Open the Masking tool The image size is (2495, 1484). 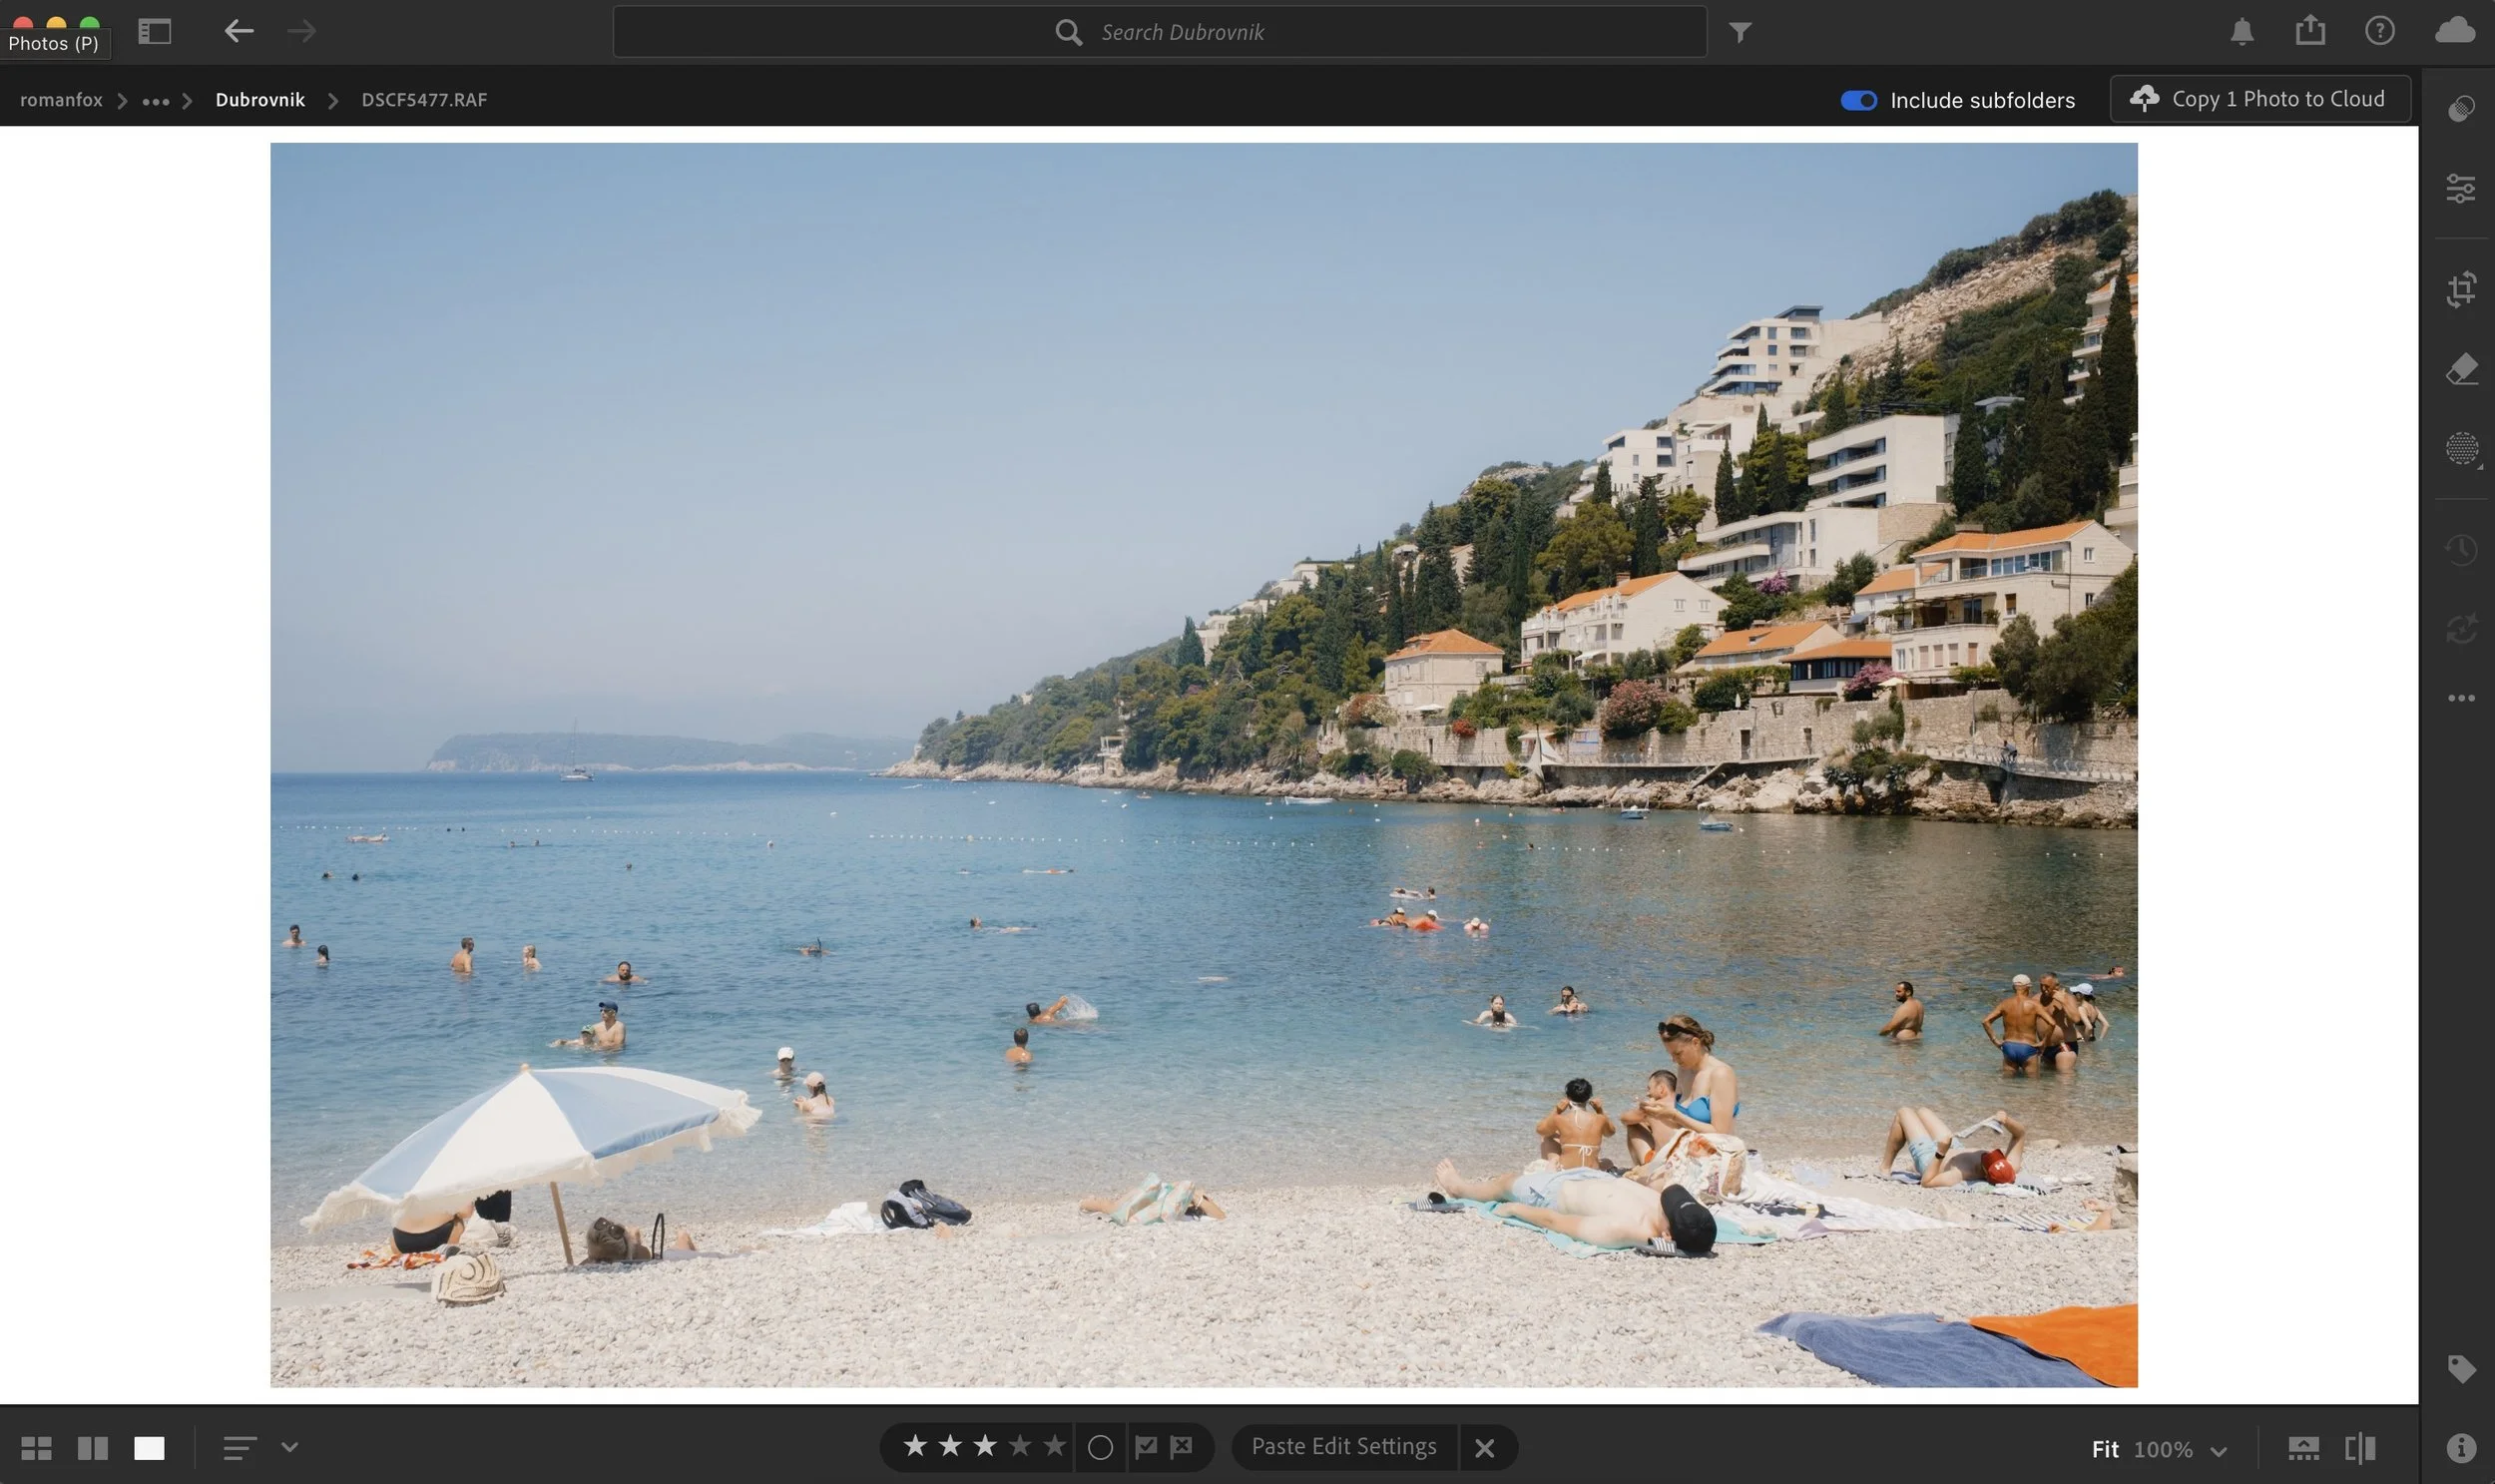2461,448
